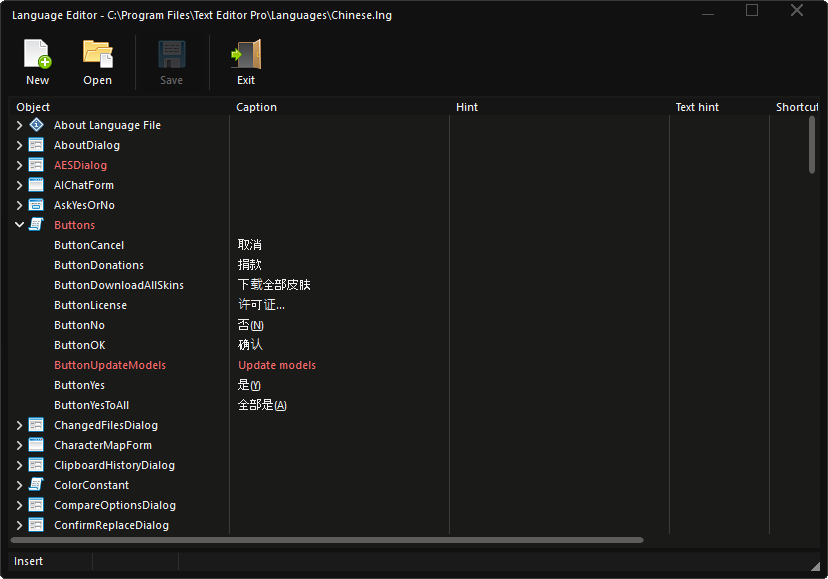Click the ConfirmReplaceDialog form icon
Screen dimensions: 828x579
click(x=36, y=525)
